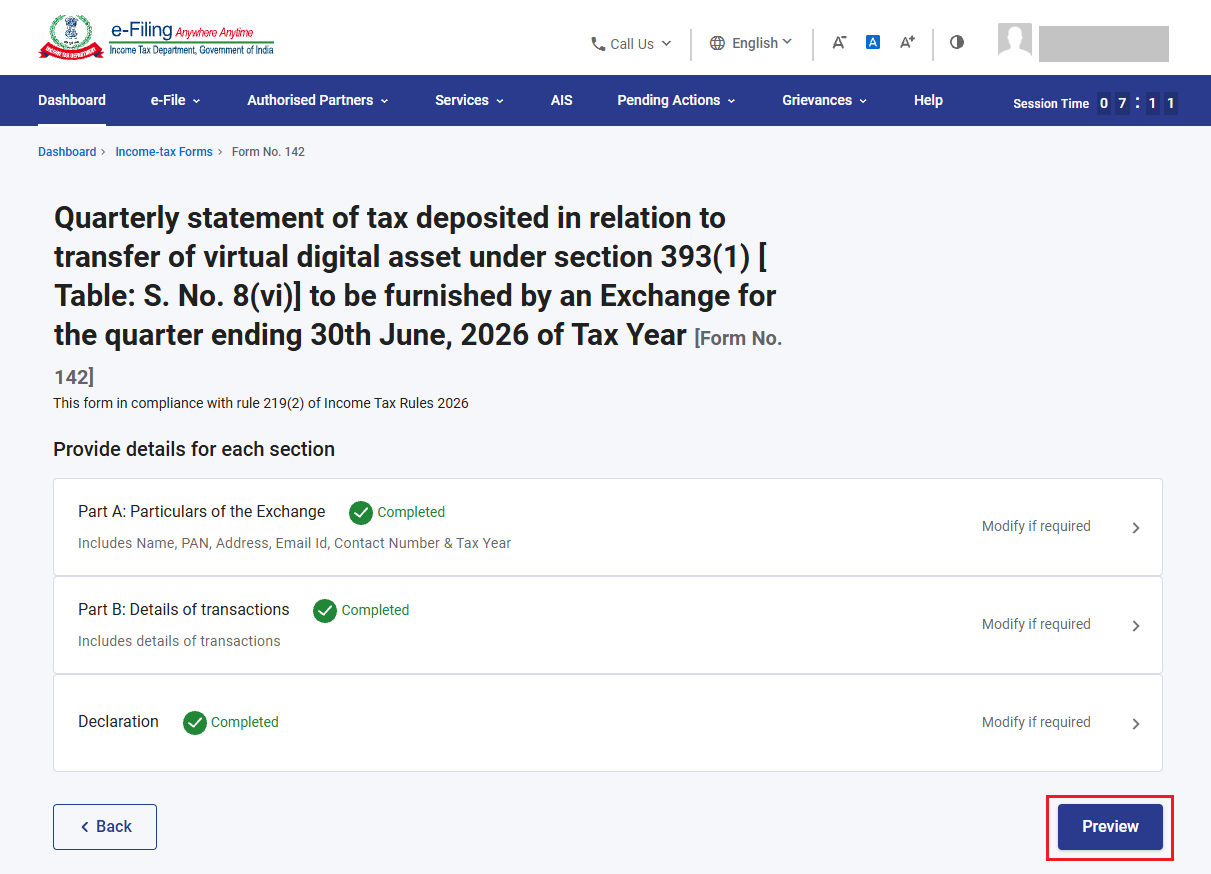Go to the AIS menu item
This screenshot has height=874, width=1211.
tap(562, 100)
